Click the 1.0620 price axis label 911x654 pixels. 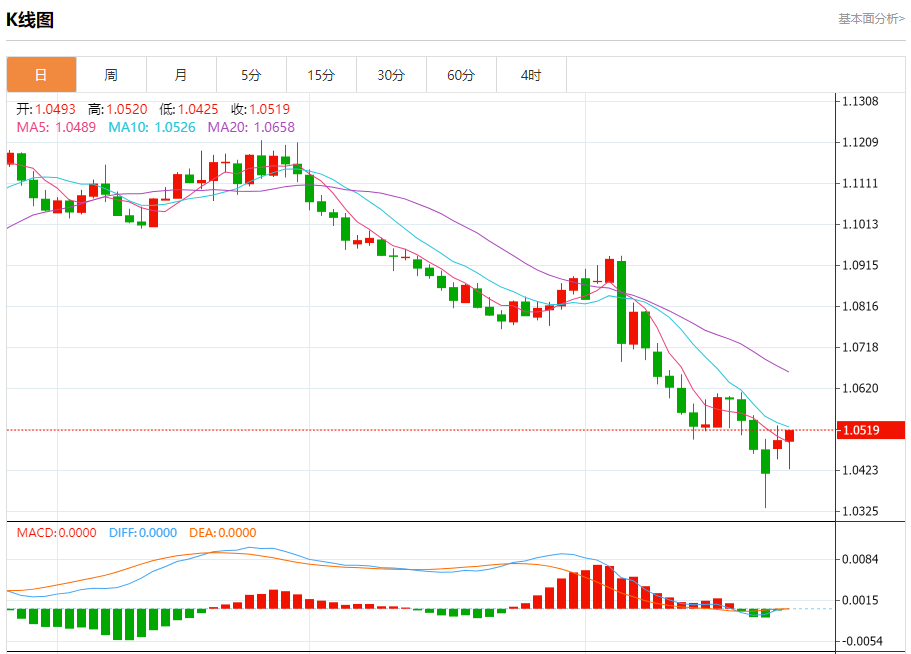[x=860, y=388]
